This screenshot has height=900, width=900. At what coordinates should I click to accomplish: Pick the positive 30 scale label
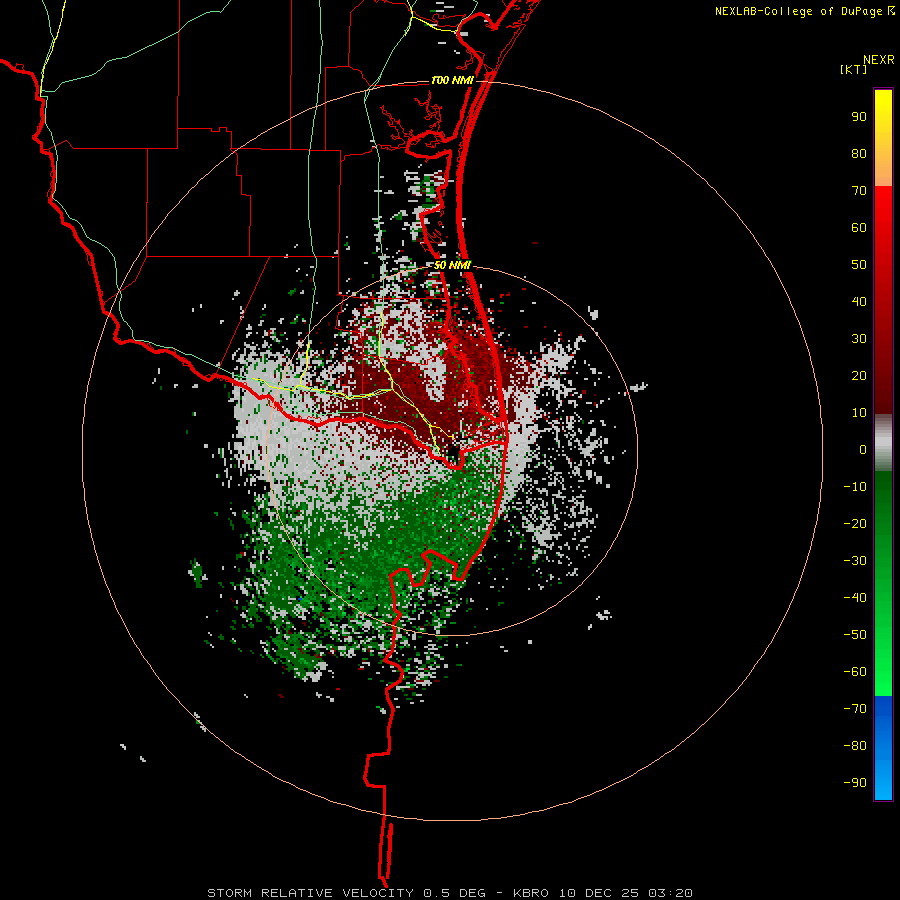pos(859,339)
